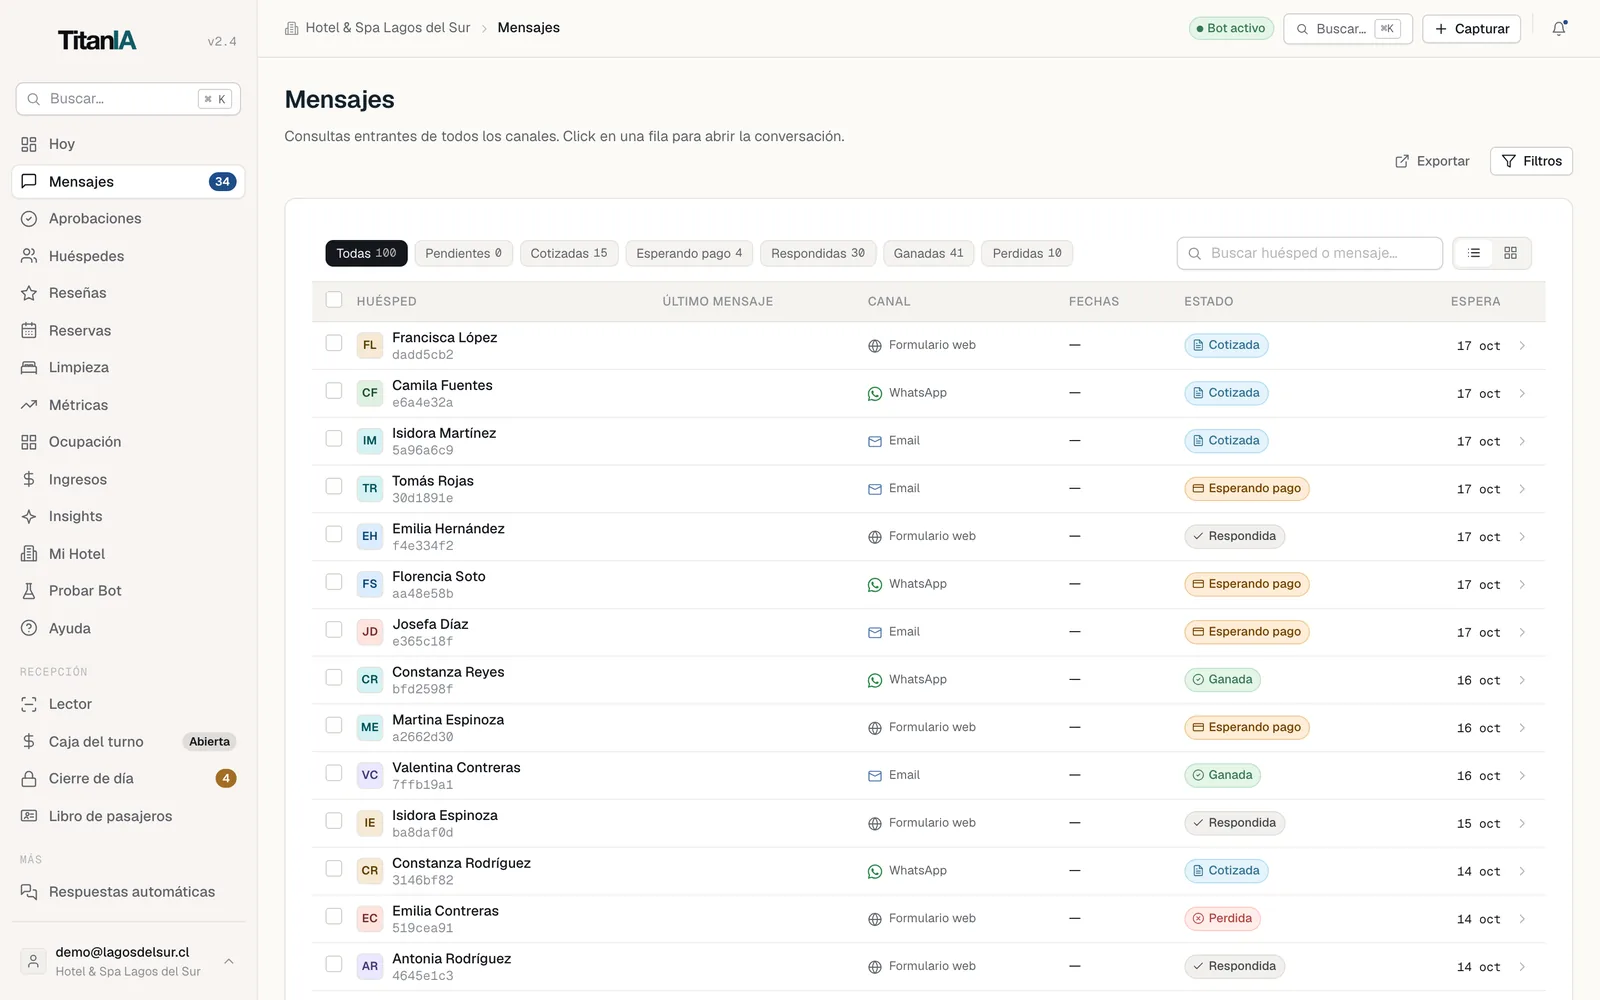Click the Hoy sidebar icon
The image size is (1600, 1000).
pyautogui.click(x=29, y=144)
